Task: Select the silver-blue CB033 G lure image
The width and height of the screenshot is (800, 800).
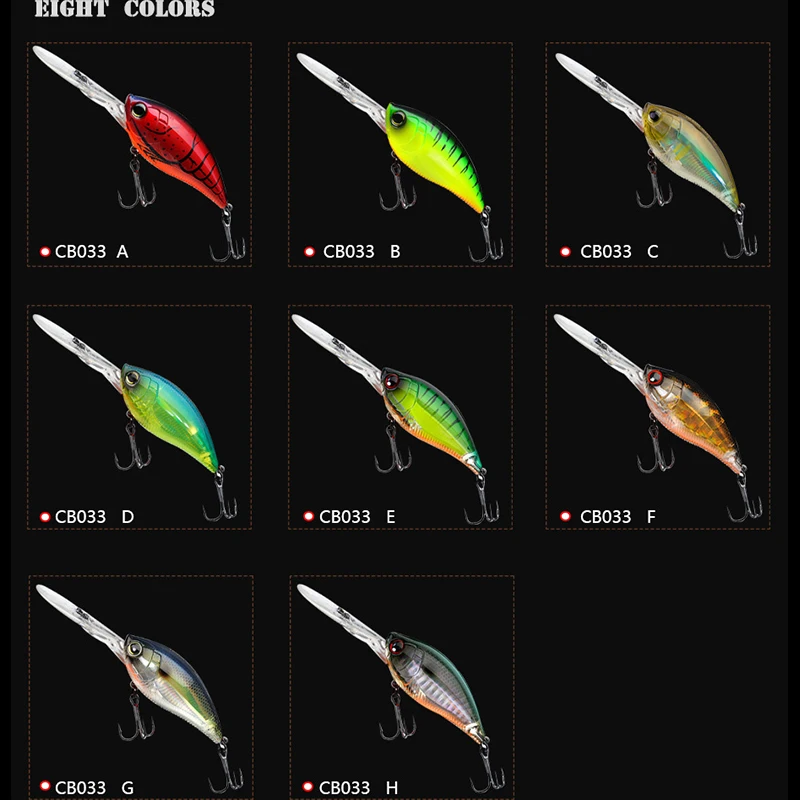Action: (x=140, y=688)
